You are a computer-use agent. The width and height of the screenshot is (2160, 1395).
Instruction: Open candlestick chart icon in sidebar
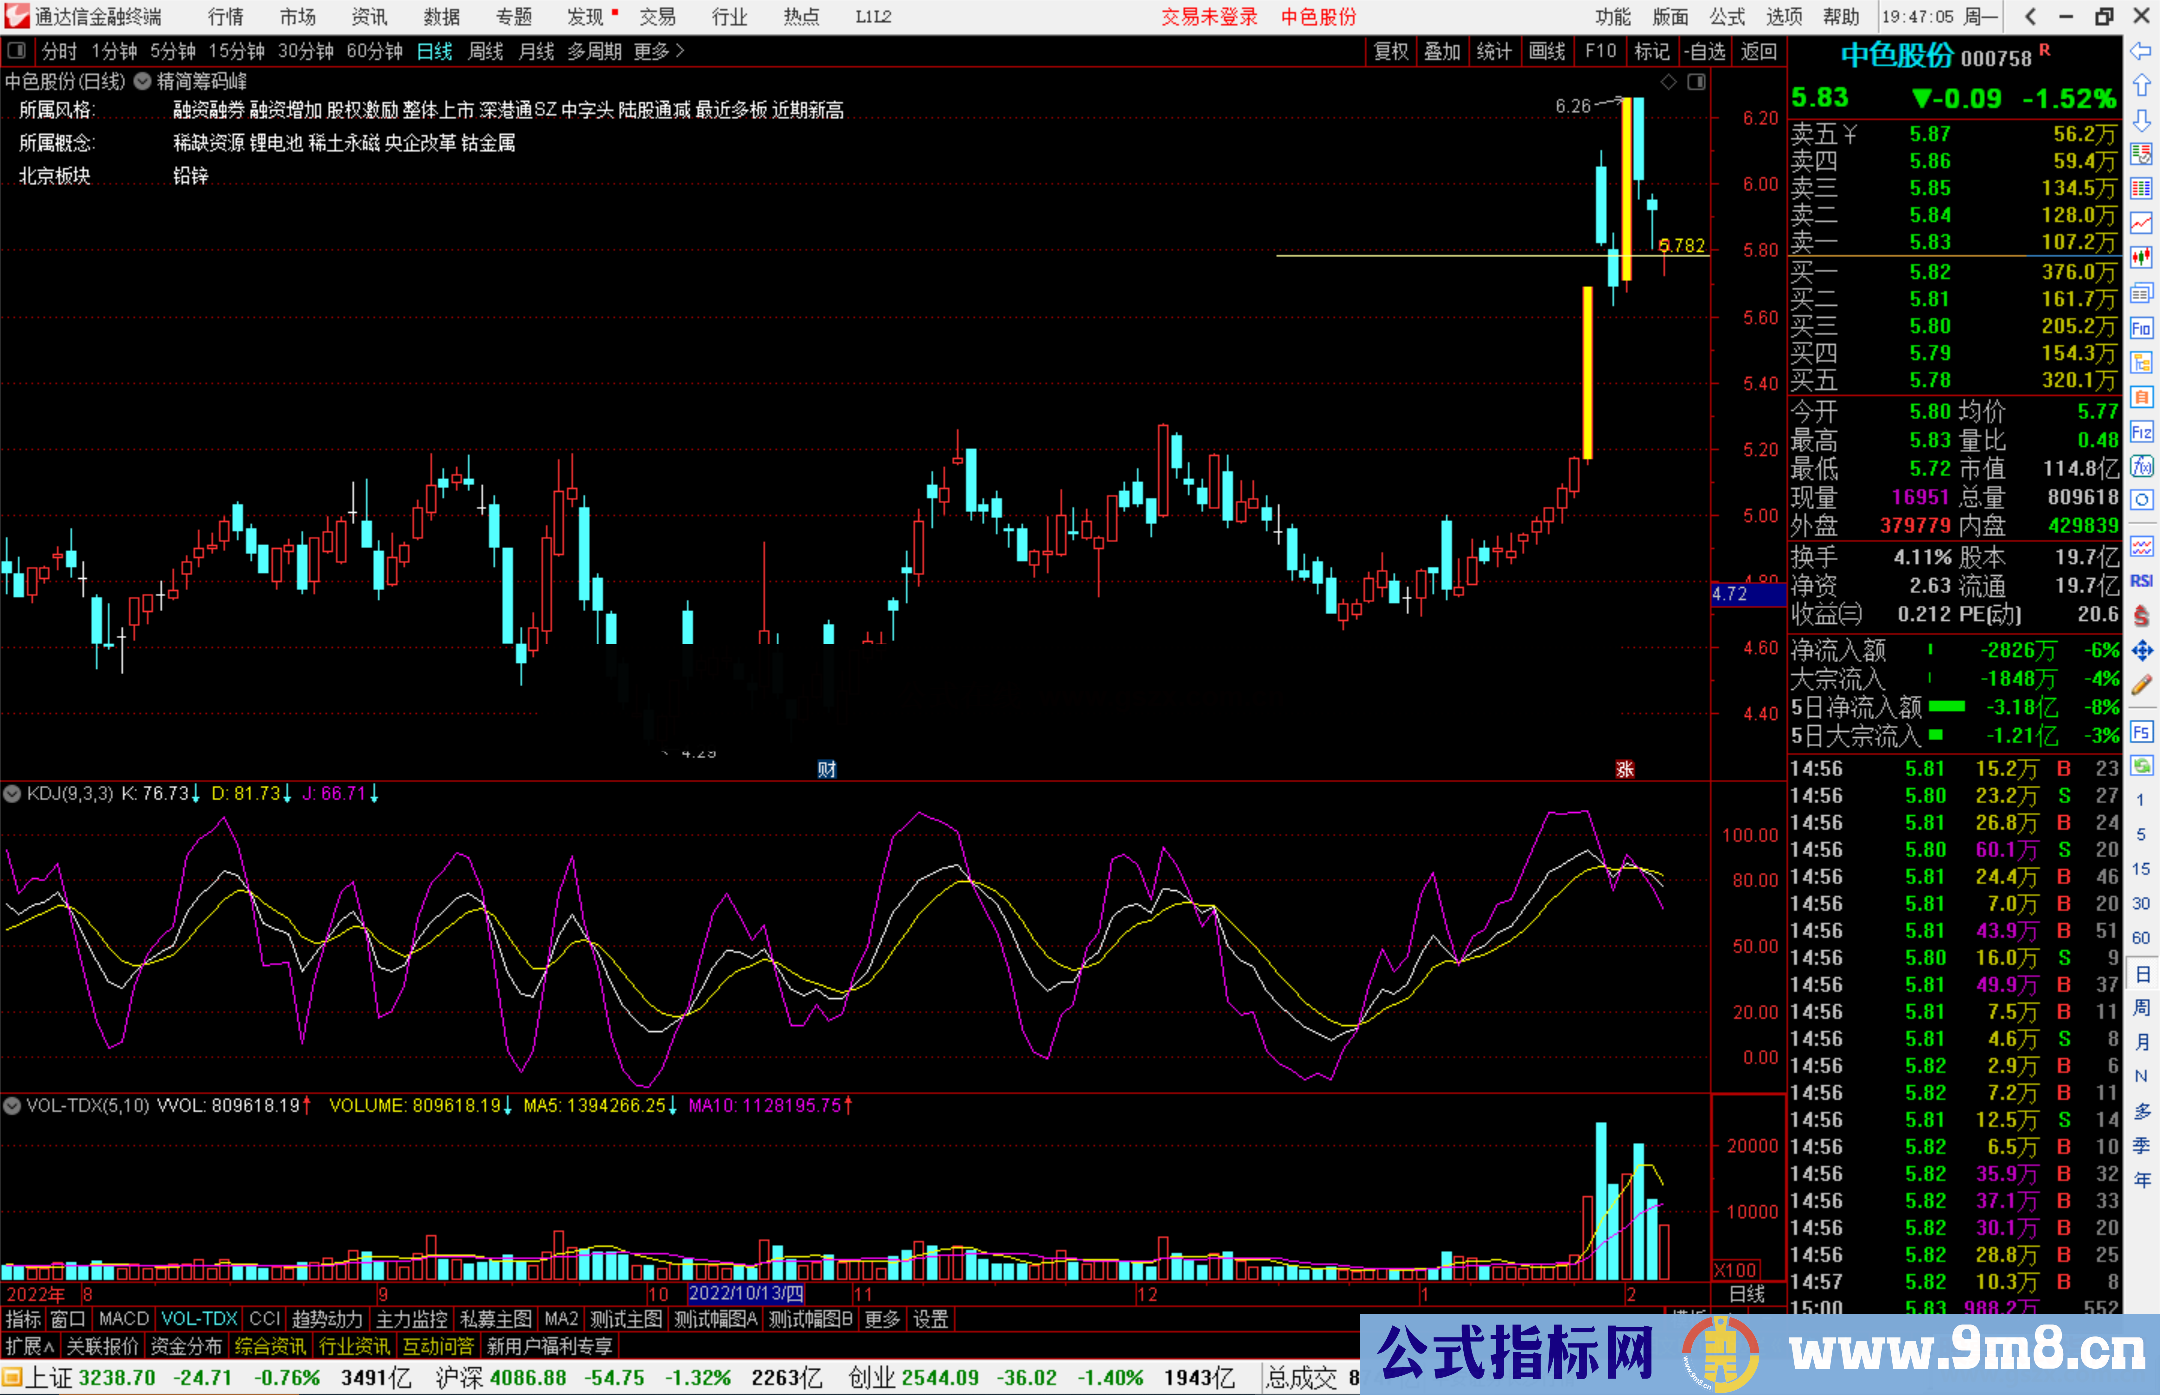point(2141,257)
